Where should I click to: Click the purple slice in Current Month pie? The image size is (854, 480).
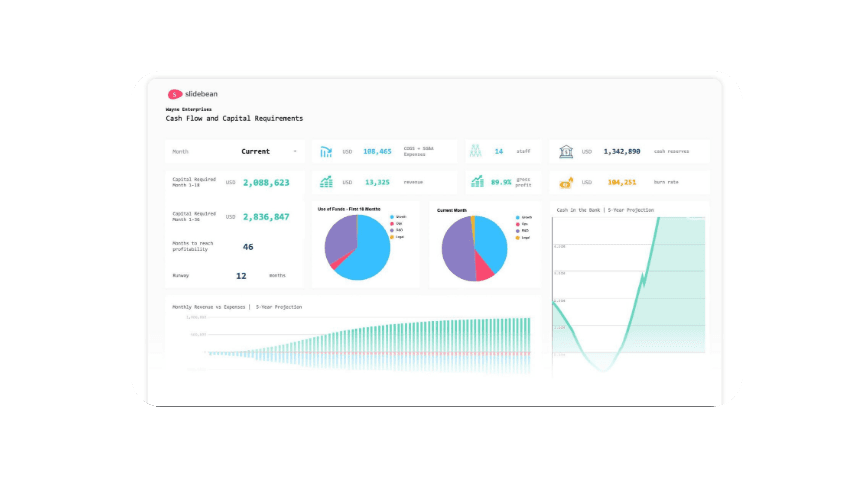click(458, 250)
